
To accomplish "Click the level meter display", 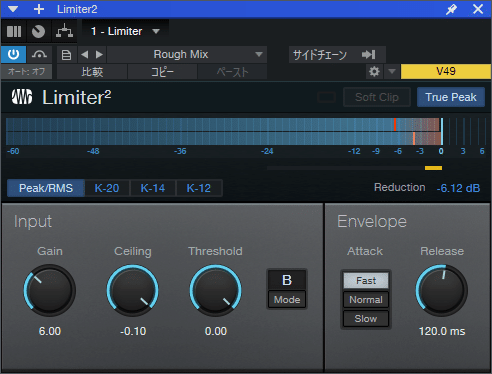I will coord(246,131).
